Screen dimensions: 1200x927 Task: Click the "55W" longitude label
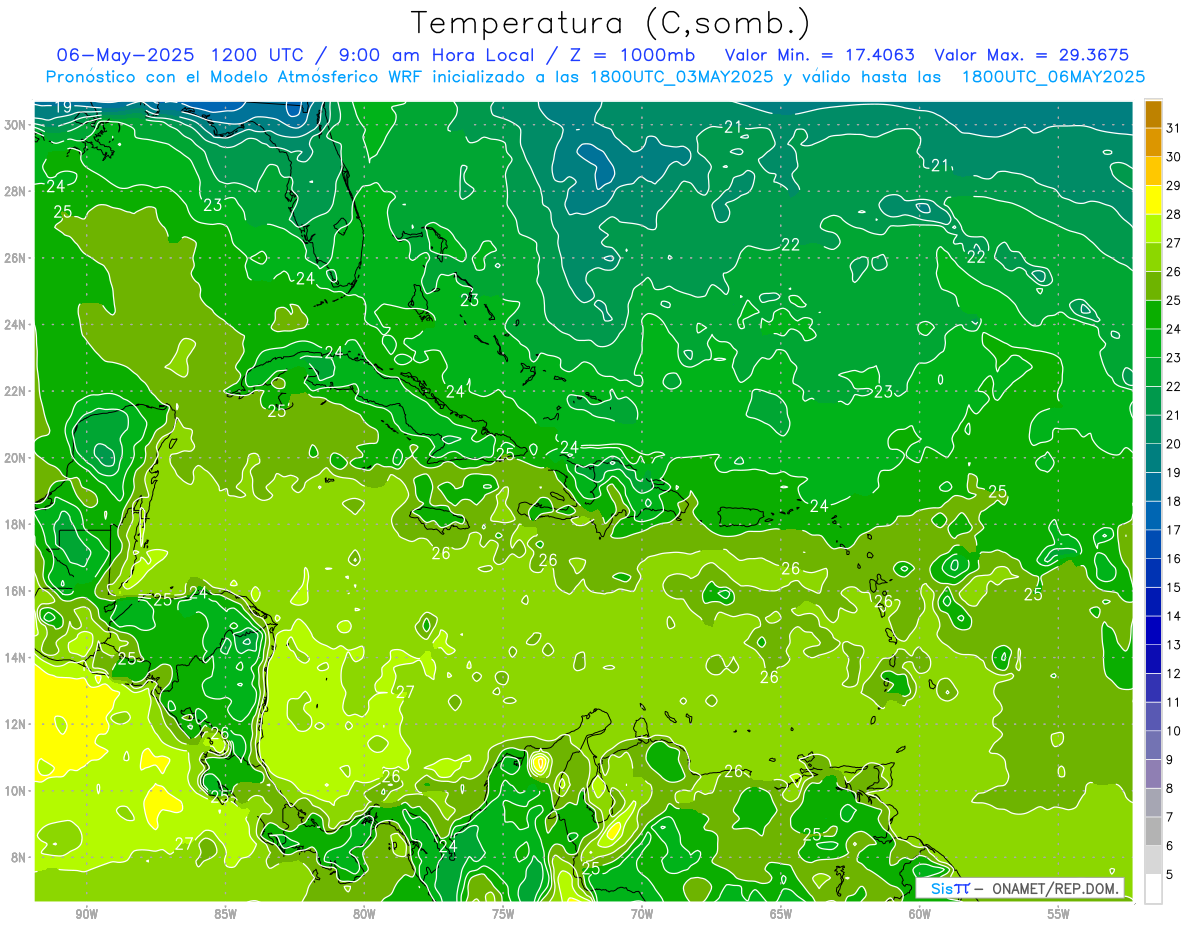click(1059, 914)
